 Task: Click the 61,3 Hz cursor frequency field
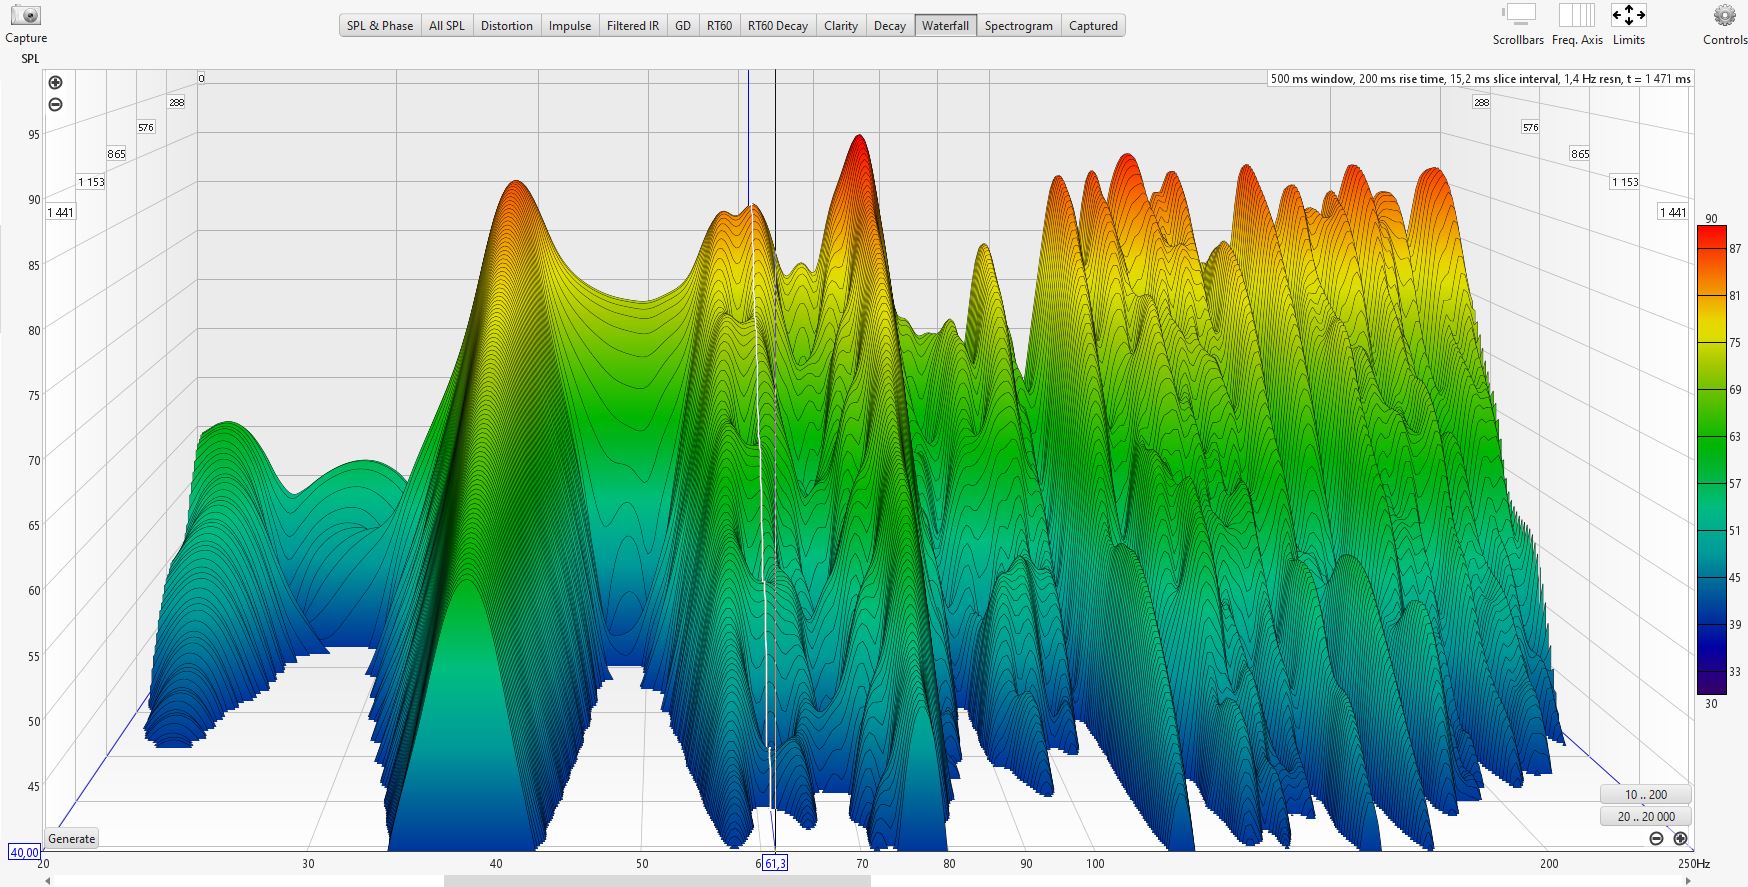point(775,863)
